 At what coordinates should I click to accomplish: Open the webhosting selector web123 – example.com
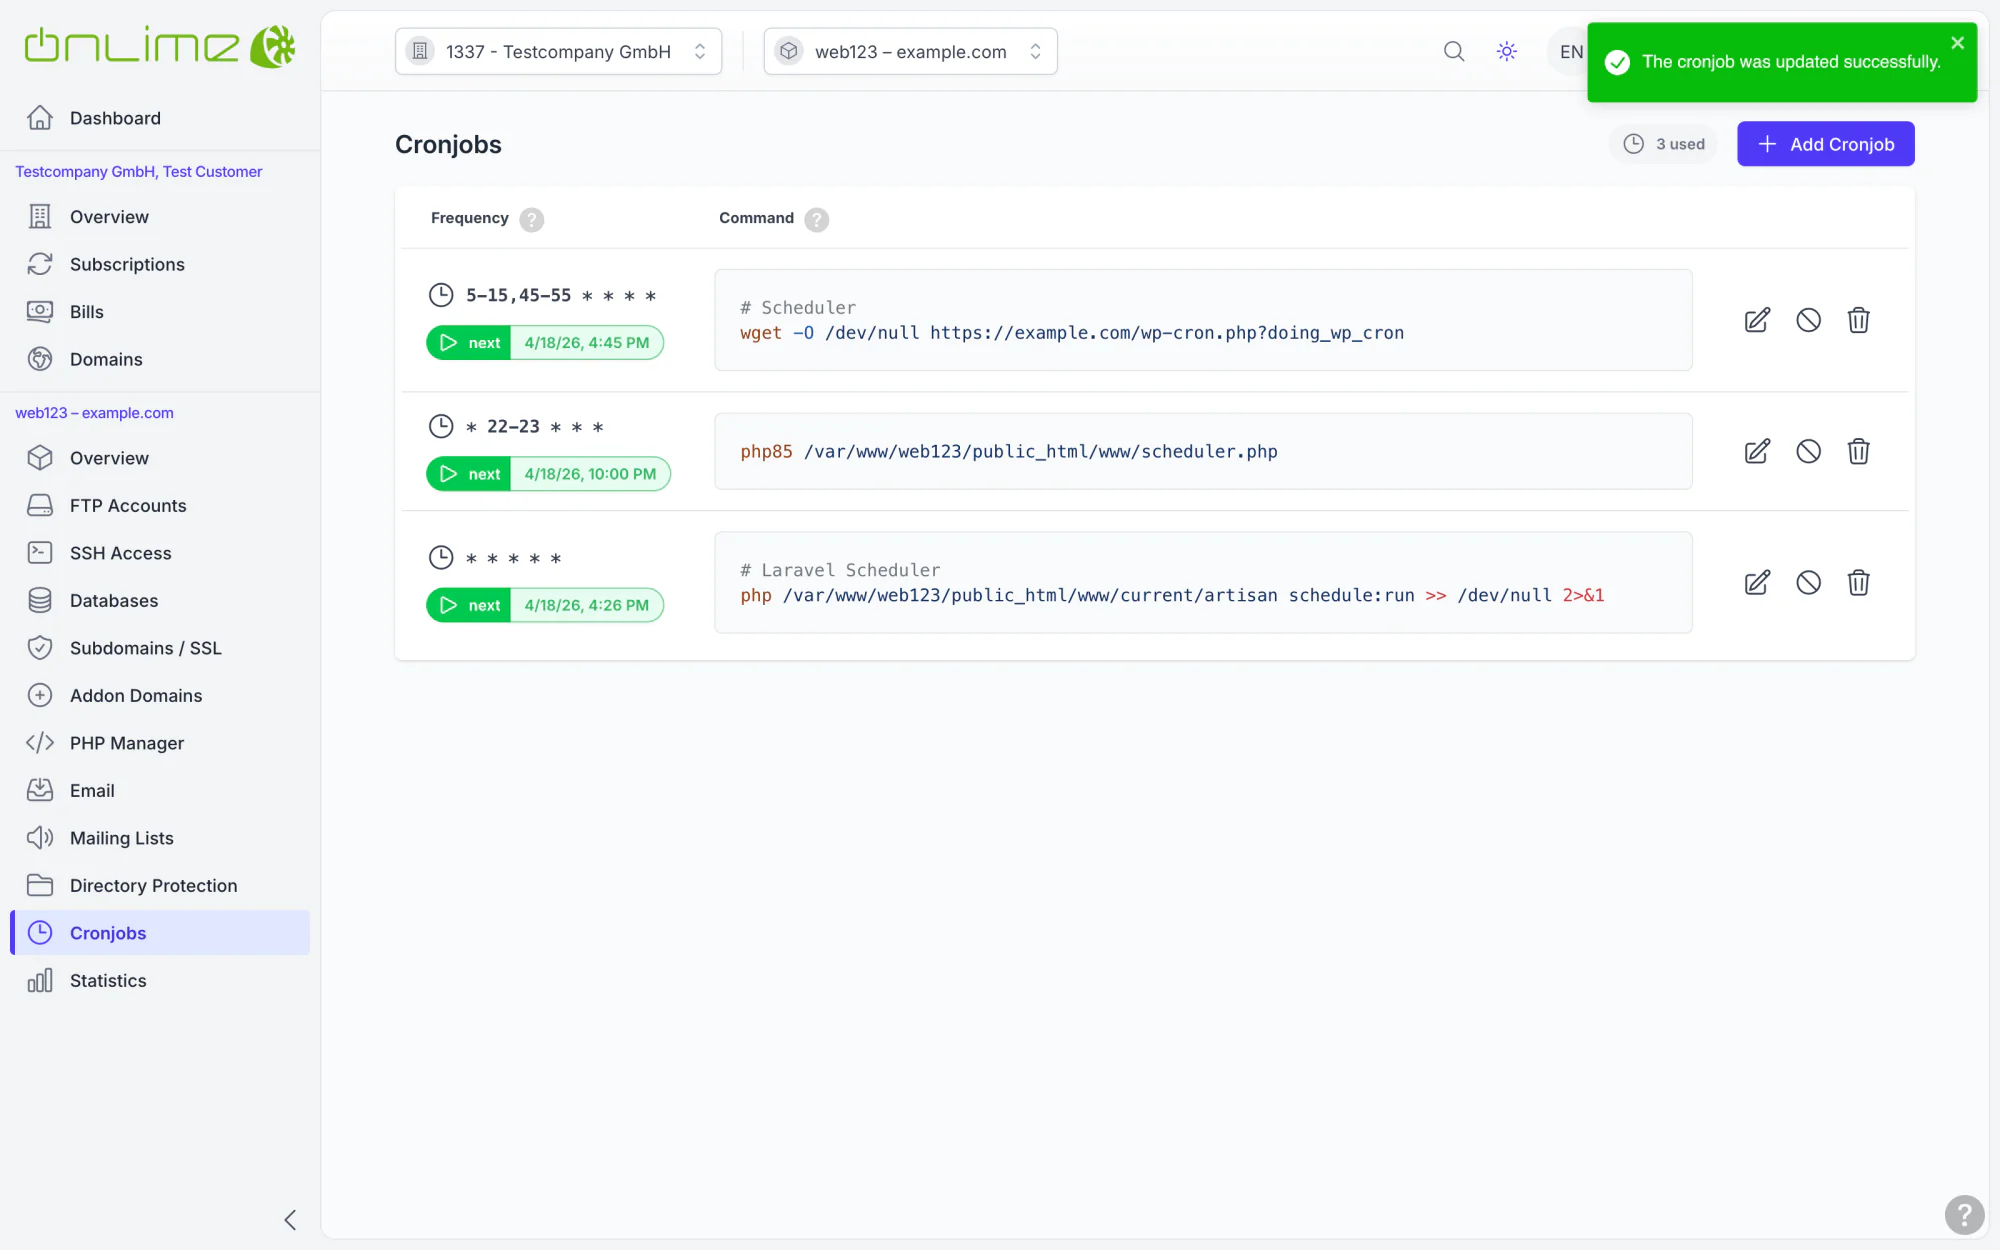pos(910,51)
